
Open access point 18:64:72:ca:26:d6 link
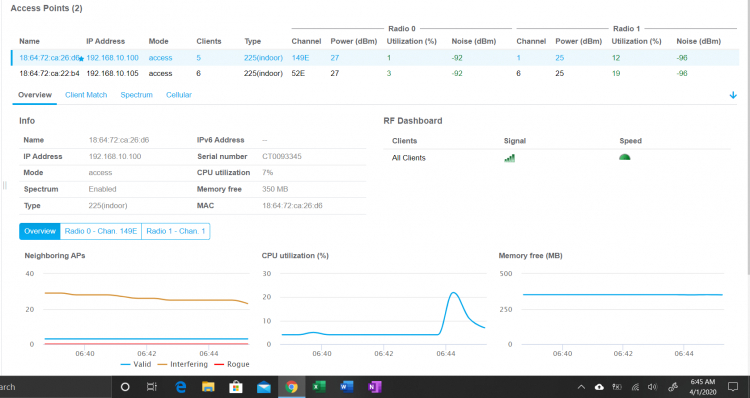click(49, 57)
